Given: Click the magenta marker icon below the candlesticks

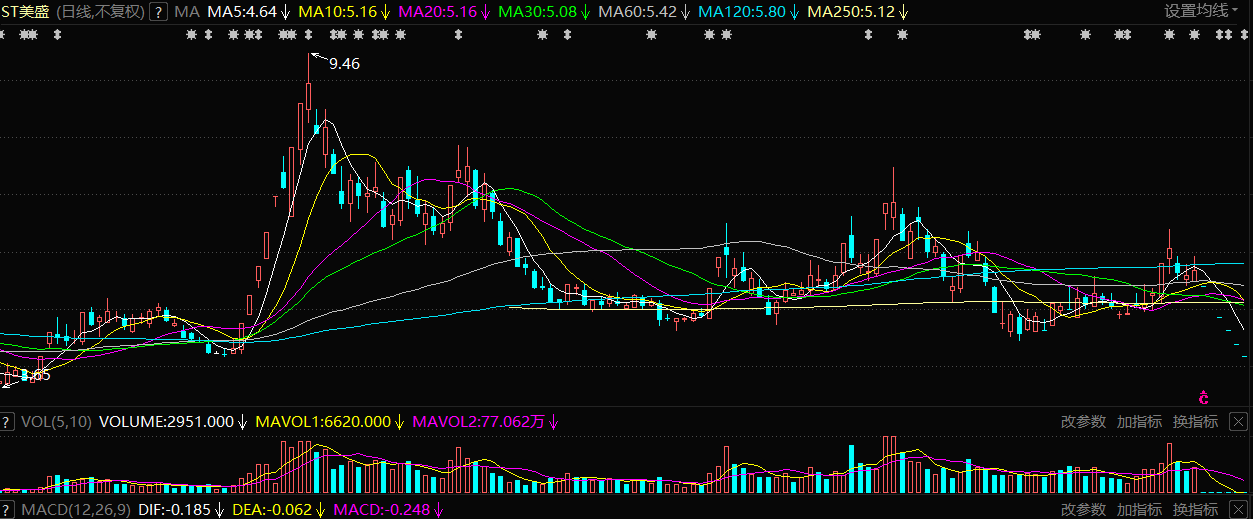Looking at the screenshot, I should [x=1204, y=397].
